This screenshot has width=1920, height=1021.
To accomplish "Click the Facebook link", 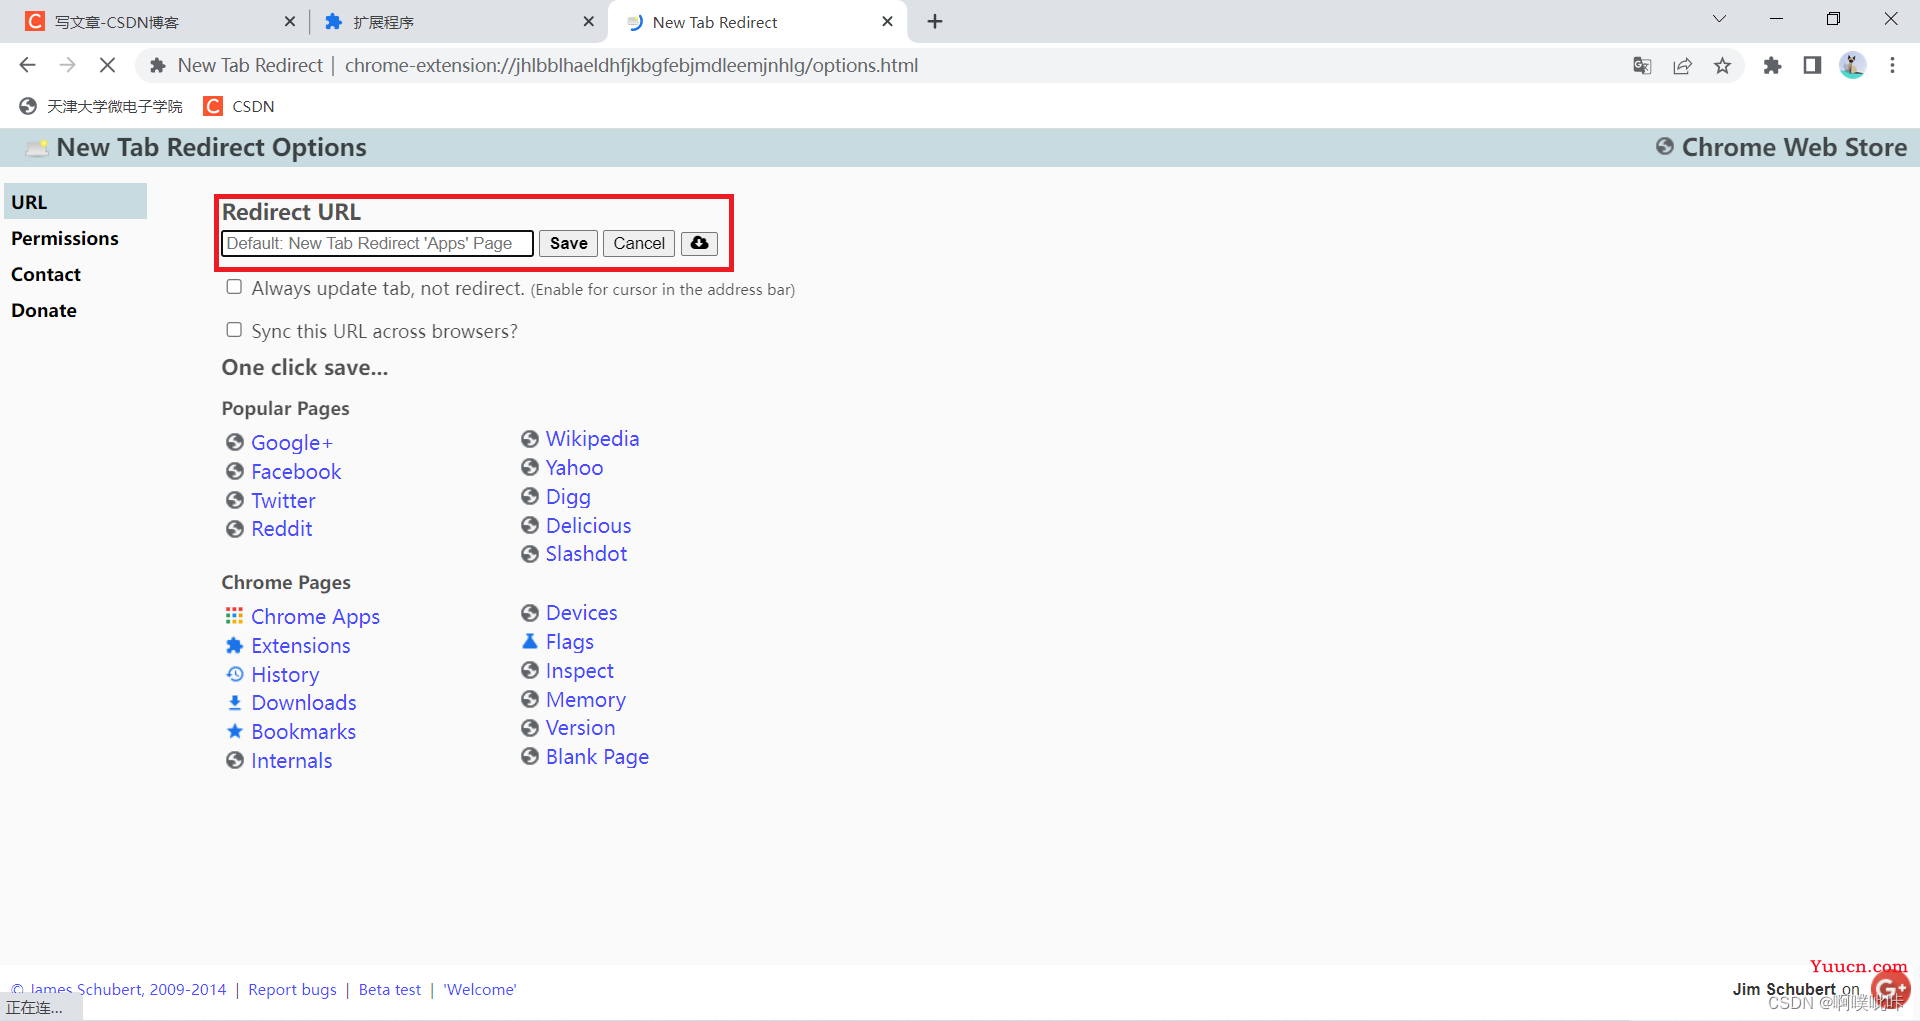I will click(296, 471).
